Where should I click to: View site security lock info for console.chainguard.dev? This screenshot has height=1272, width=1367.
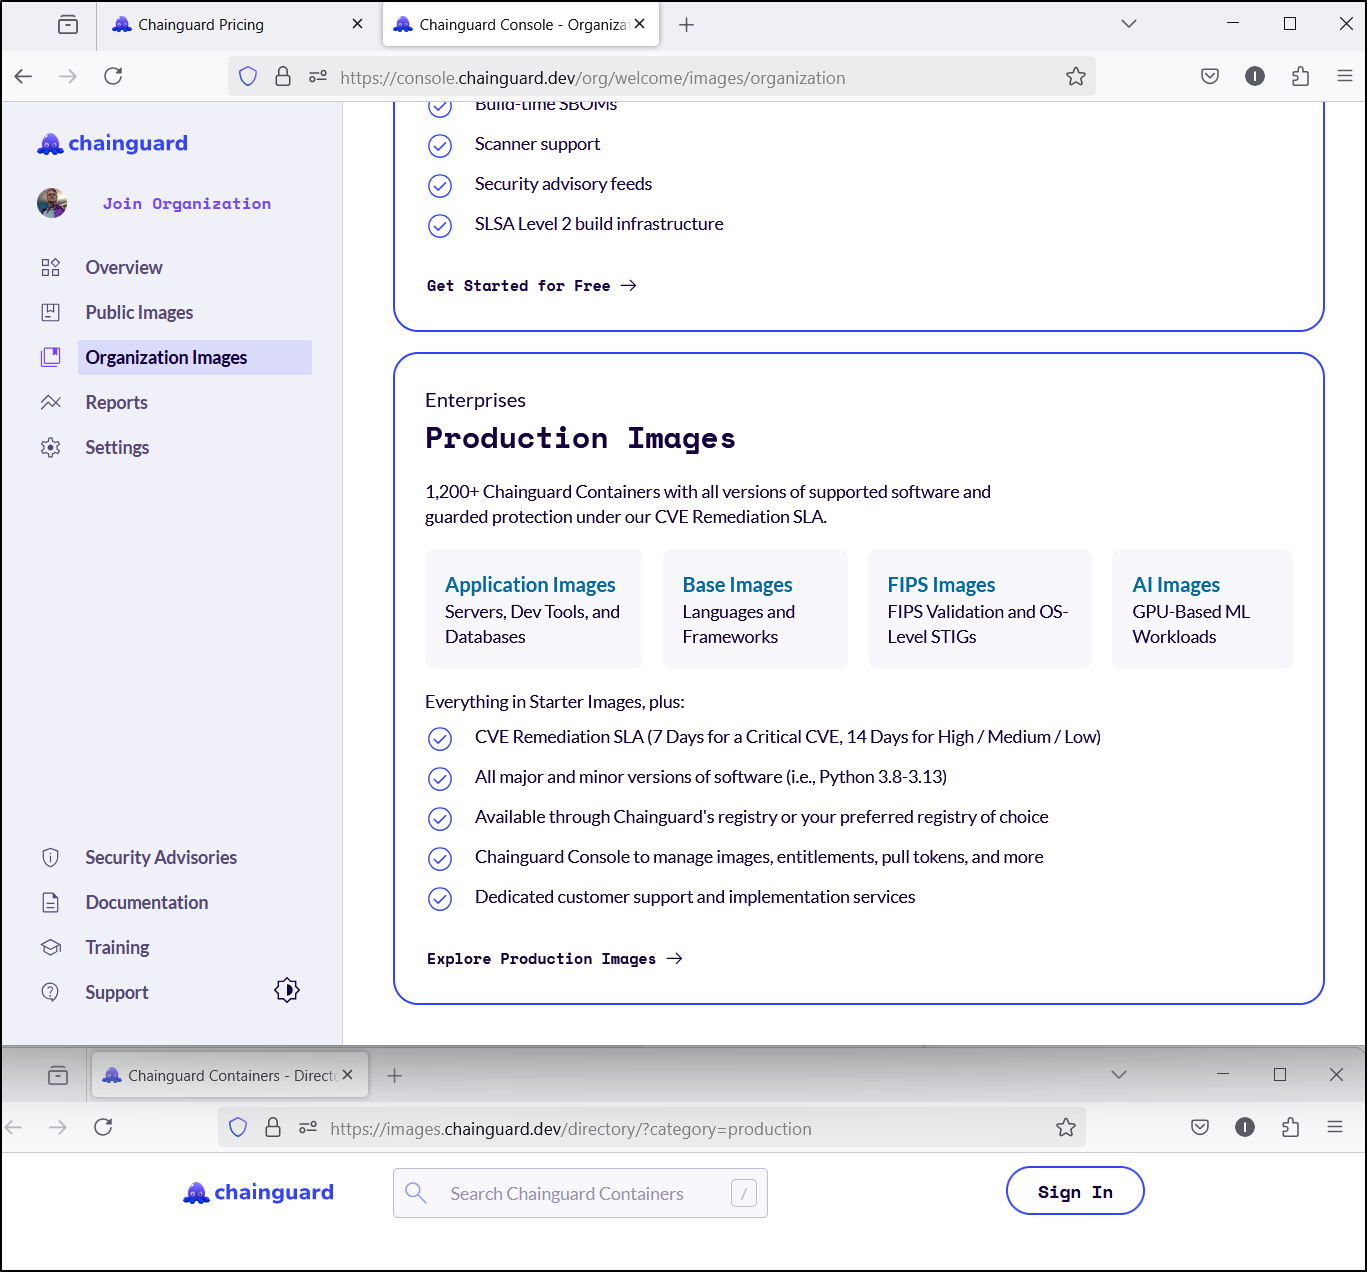pyautogui.click(x=283, y=77)
